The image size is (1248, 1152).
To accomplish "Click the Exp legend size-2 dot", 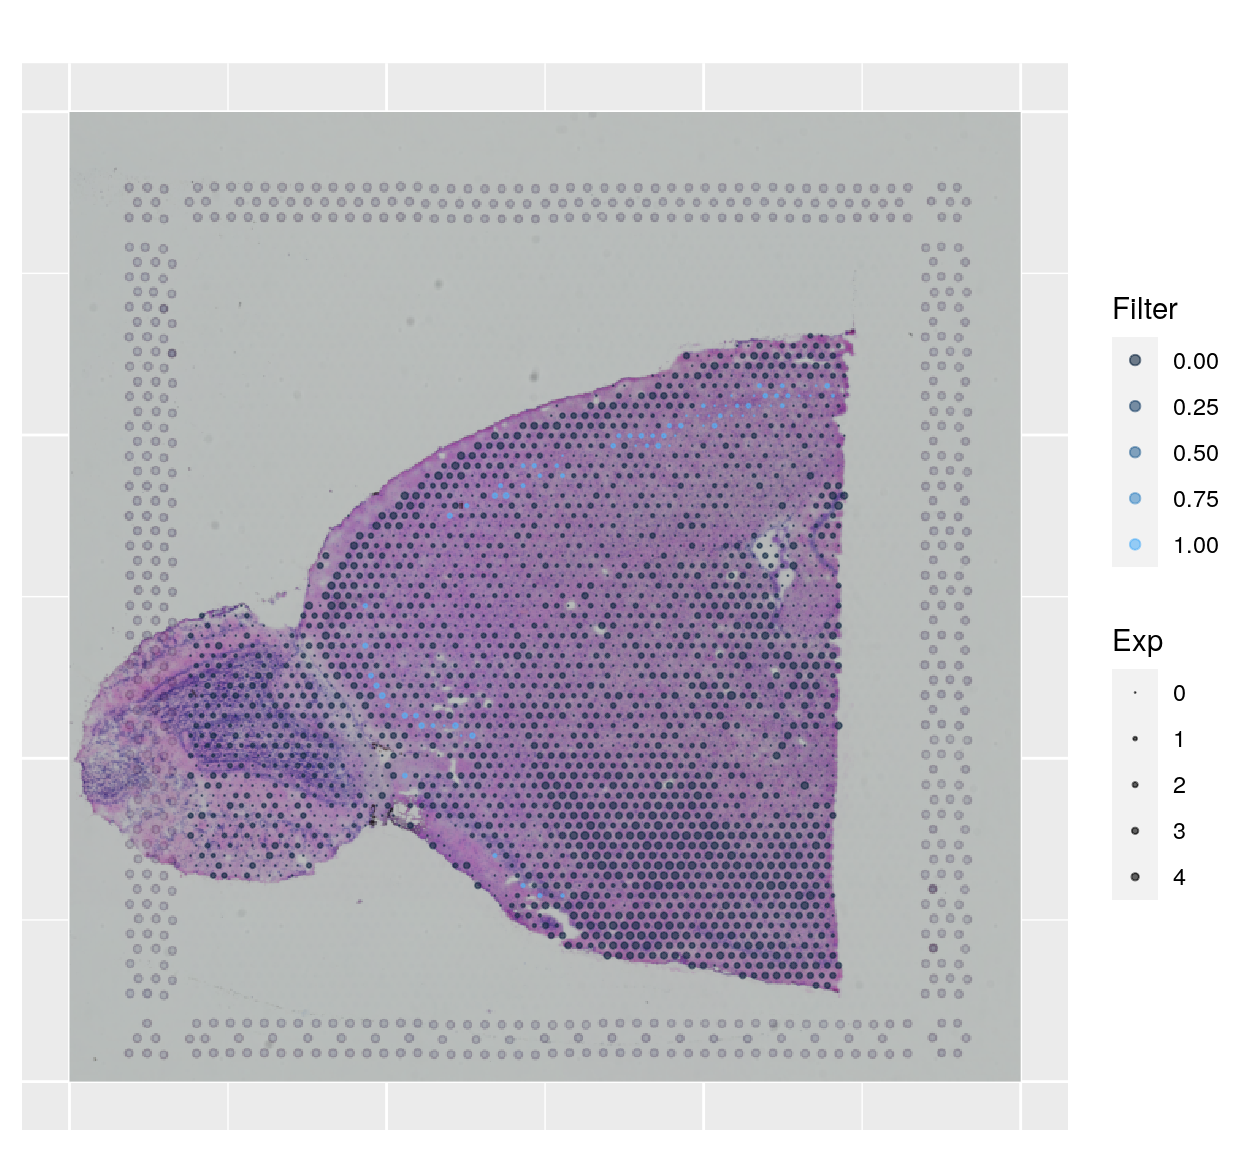I will [1135, 785].
